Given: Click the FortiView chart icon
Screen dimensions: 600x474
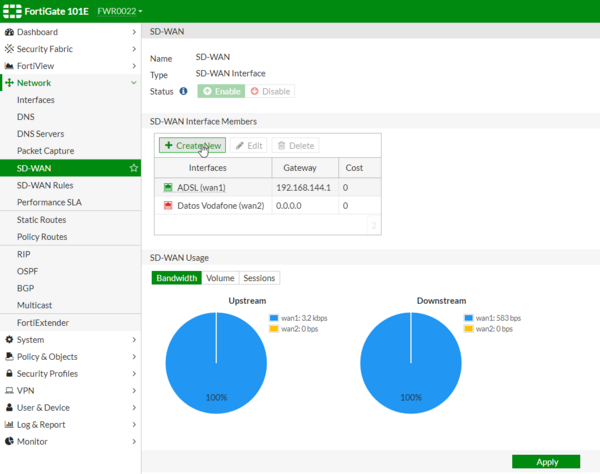Looking at the screenshot, I should coord(9,66).
